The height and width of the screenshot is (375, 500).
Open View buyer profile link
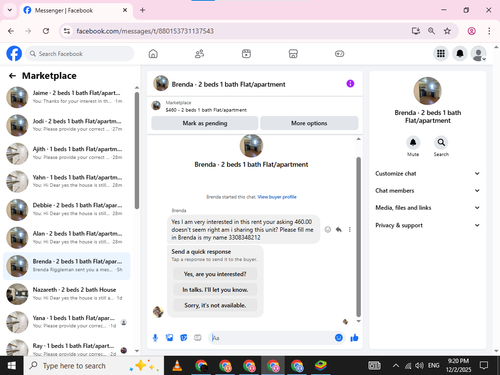tap(277, 197)
